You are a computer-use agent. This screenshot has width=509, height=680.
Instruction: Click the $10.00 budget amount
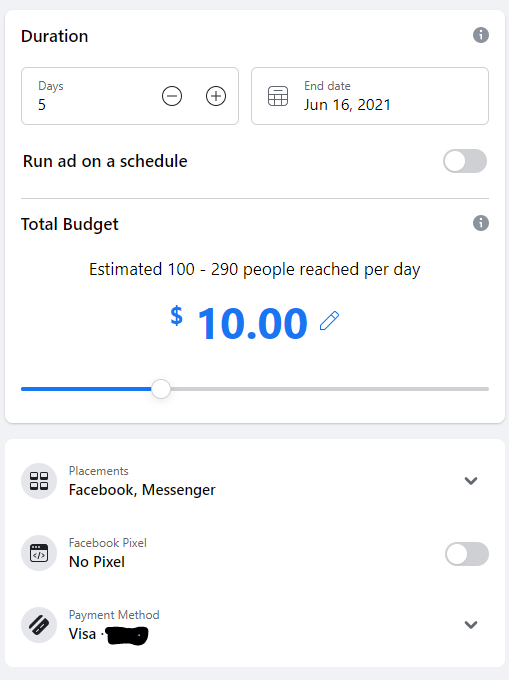tap(239, 323)
